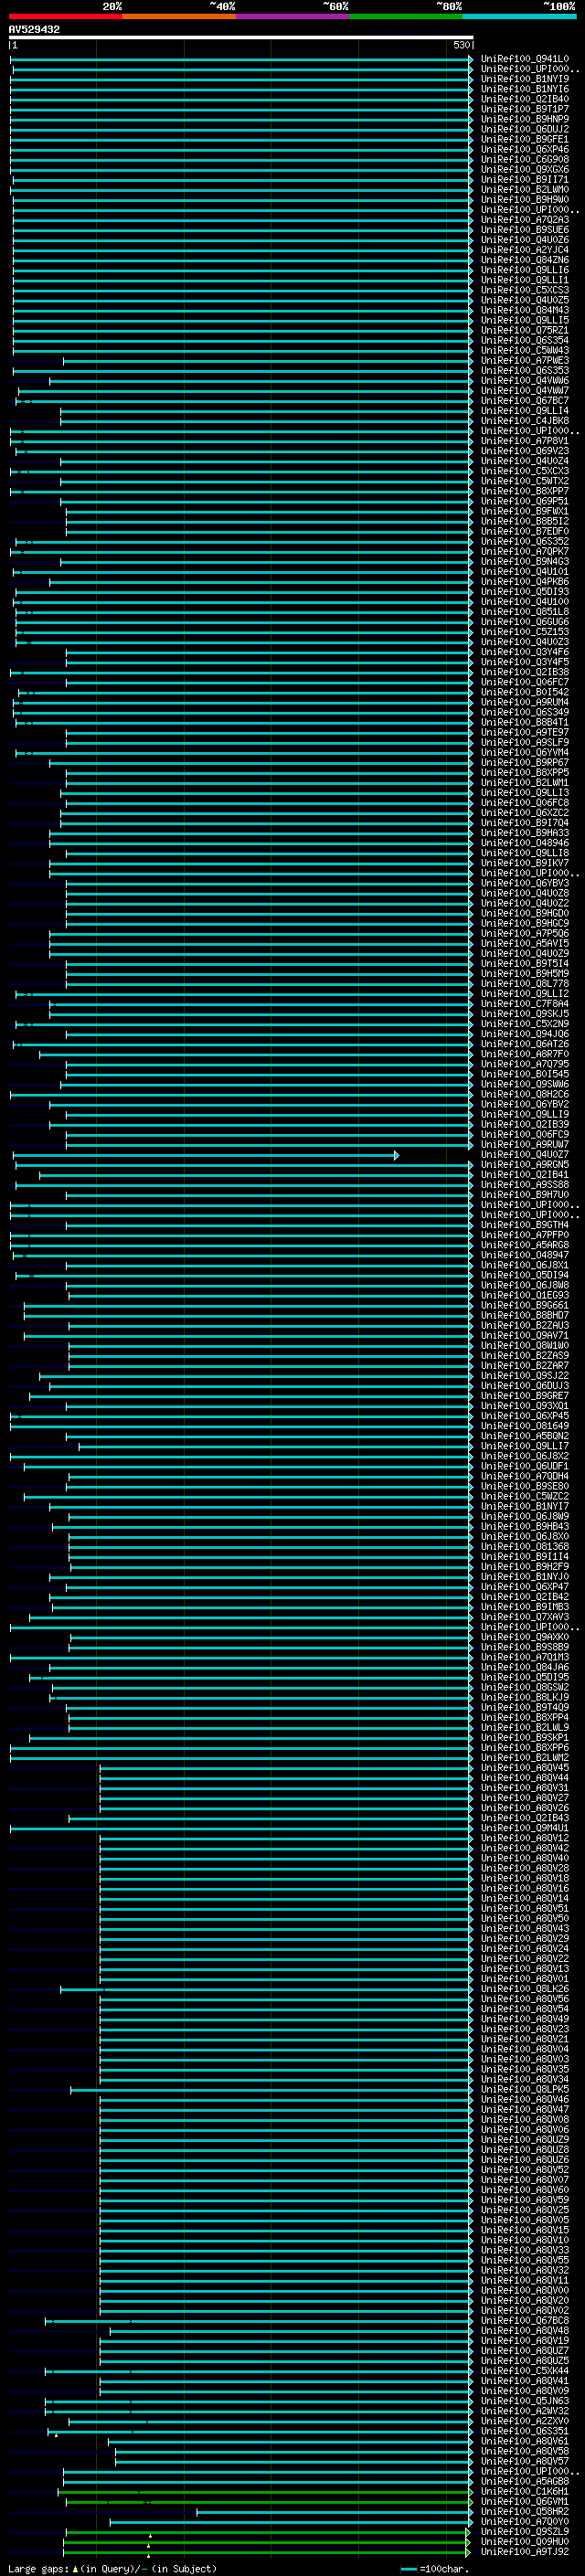Click hit label UniRef100_Q84M43
Screen dimensions: 585x2576
(525, 310)
